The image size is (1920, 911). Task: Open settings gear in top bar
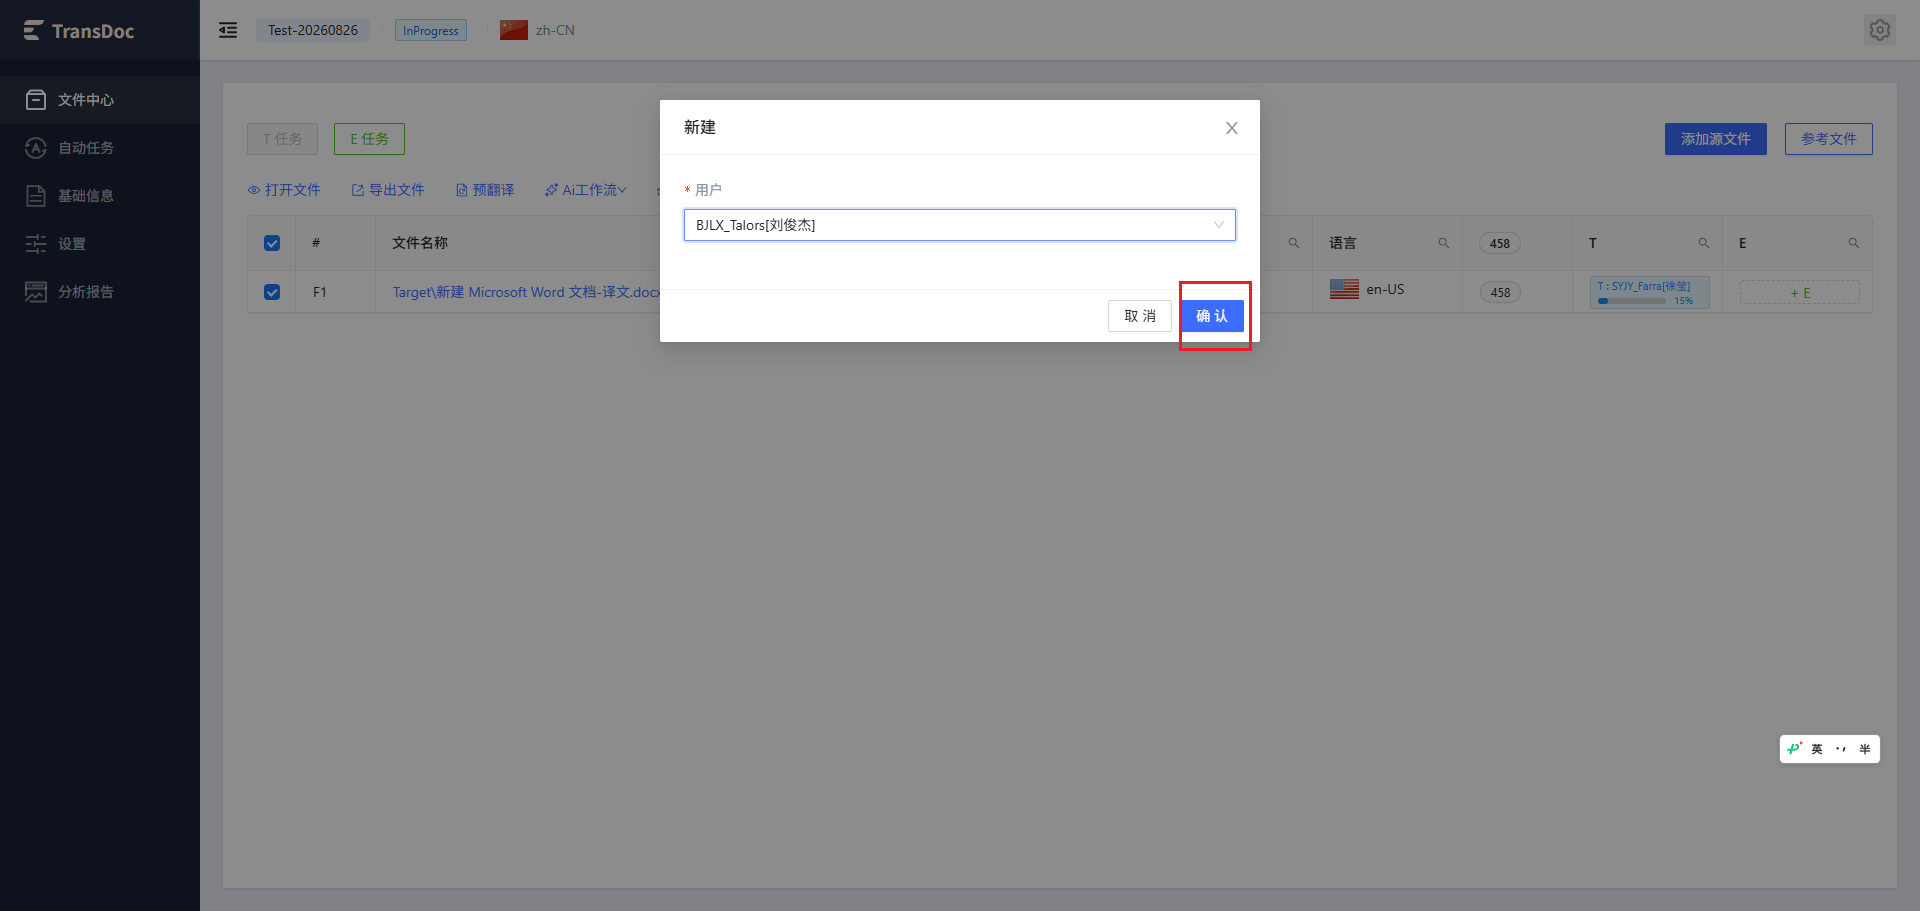coord(1880,30)
